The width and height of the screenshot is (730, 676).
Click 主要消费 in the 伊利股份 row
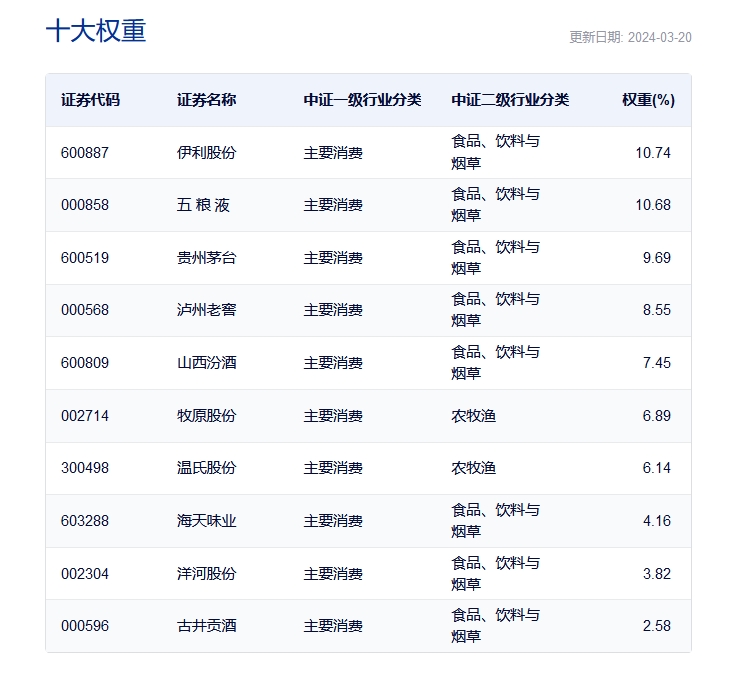(333, 153)
